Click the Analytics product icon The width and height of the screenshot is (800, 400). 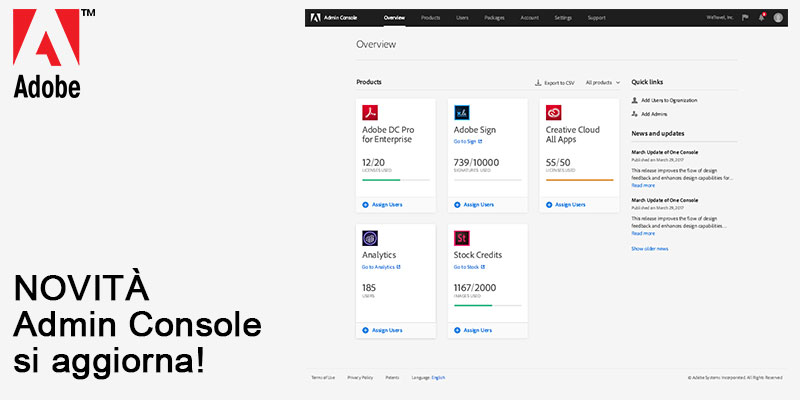tap(370, 238)
